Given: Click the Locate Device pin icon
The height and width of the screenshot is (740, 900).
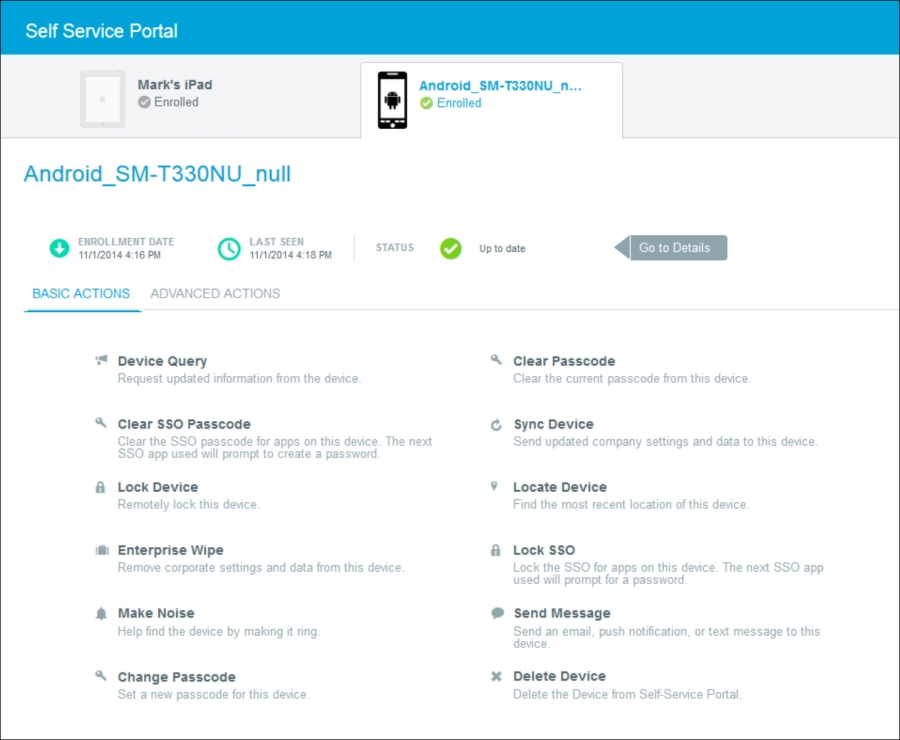Looking at the screenshot, I should click(494, 486).
